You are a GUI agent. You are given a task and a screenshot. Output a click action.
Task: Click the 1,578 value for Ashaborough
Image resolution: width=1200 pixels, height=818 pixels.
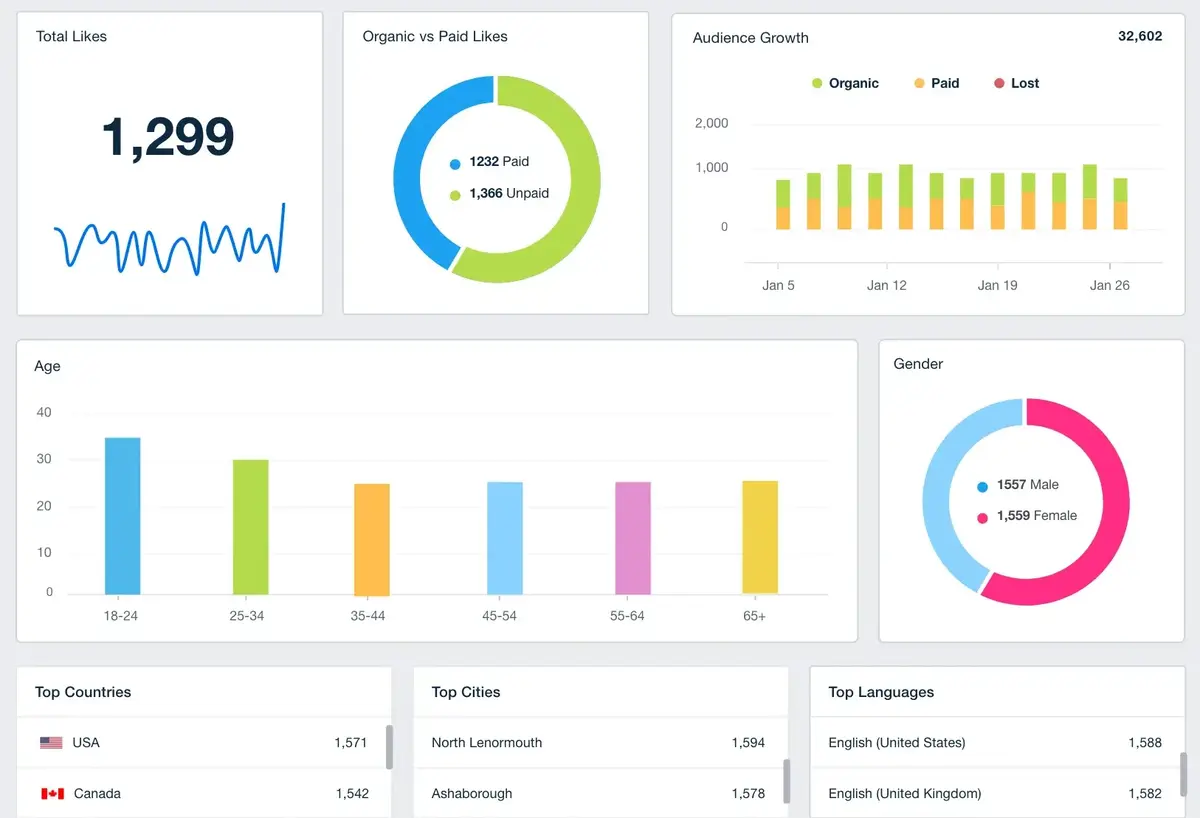tap(748, 794)
